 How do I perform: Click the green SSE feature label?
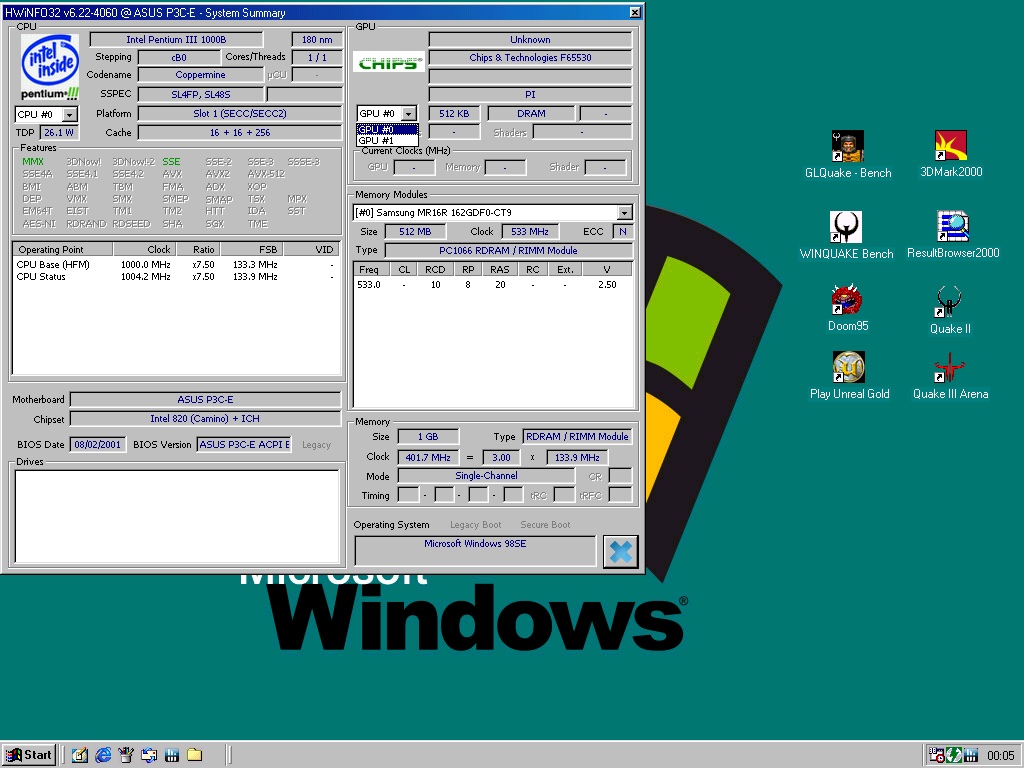click(x=171, y=162)
